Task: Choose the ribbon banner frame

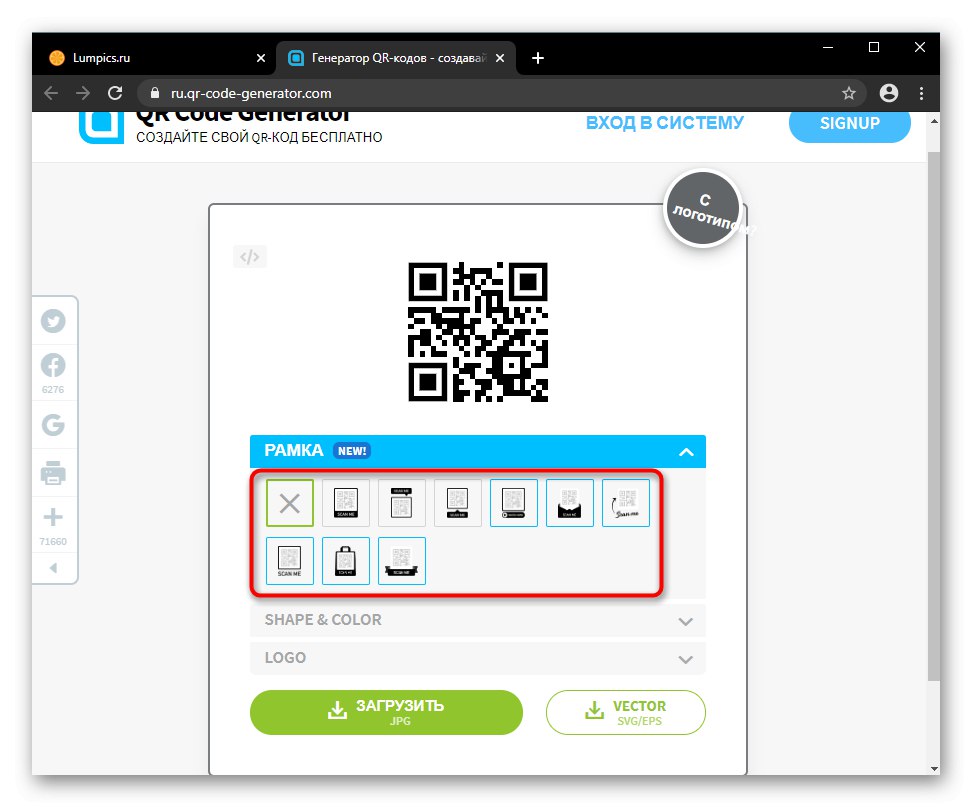Action: pos(402,561)
